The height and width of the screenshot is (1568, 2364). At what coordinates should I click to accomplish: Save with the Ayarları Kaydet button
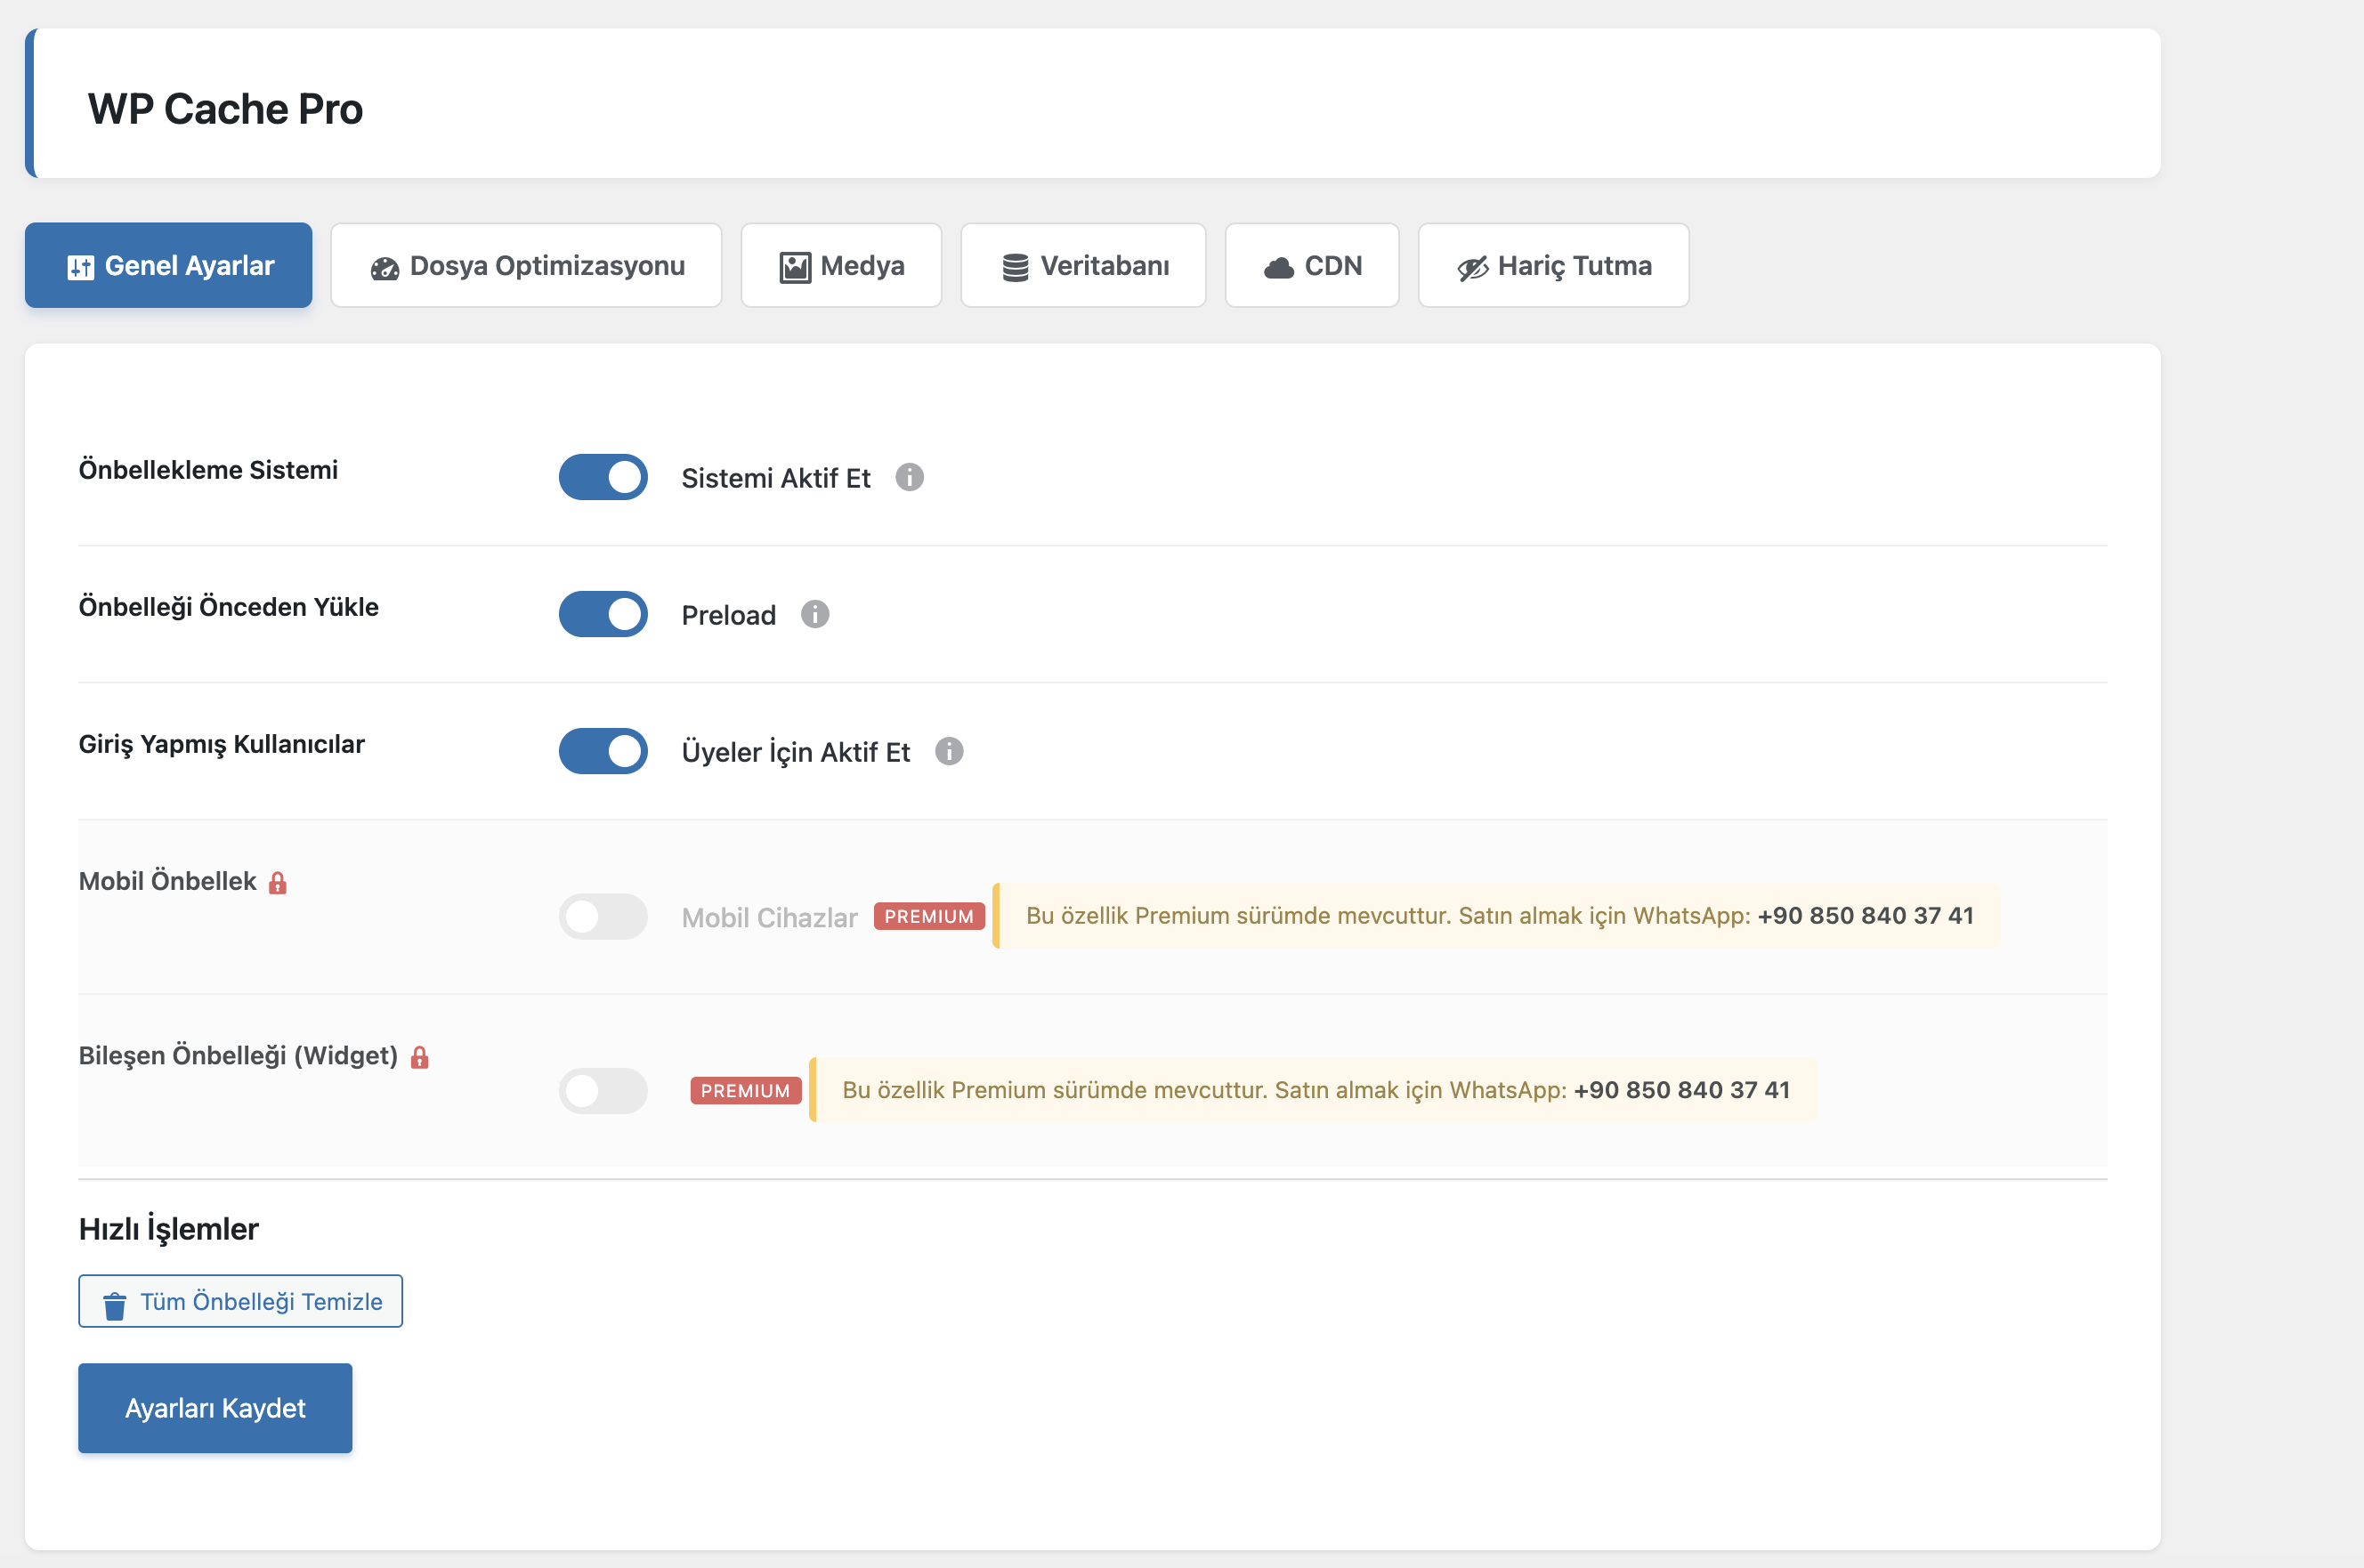pyautogui.click(x=215, y=1408)
